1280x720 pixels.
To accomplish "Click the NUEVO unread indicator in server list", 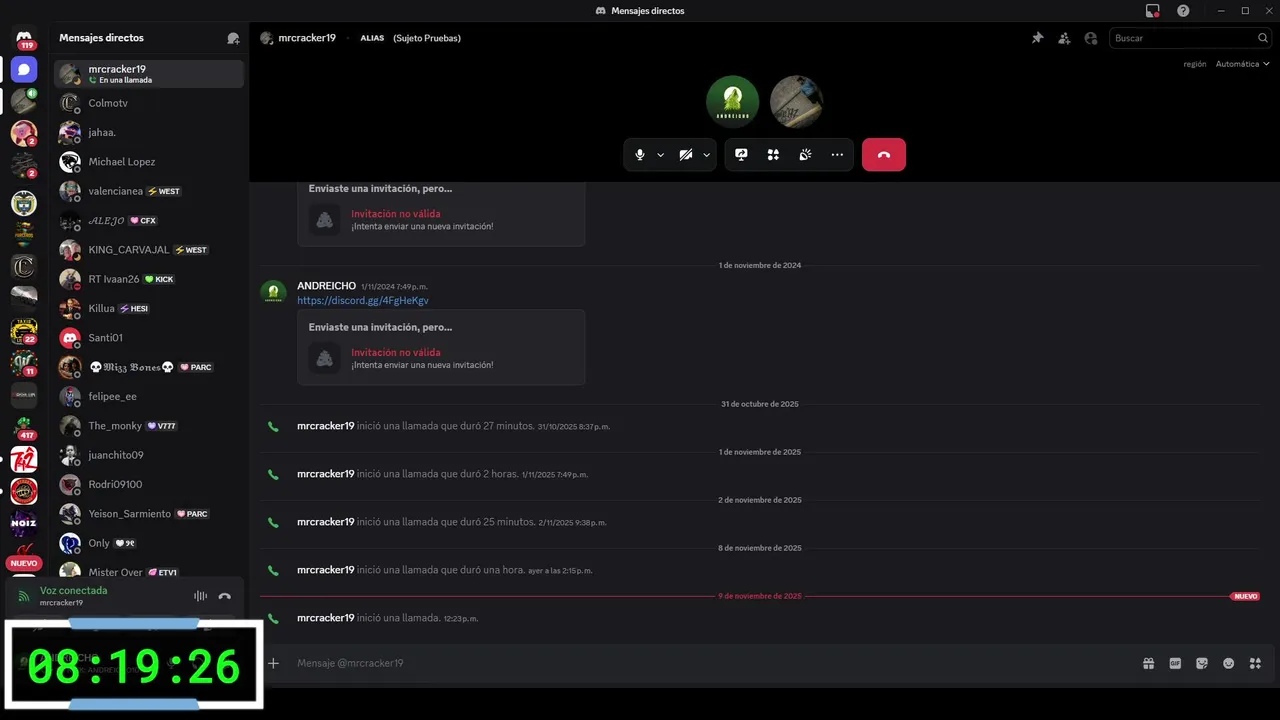I will click(24, 563).
